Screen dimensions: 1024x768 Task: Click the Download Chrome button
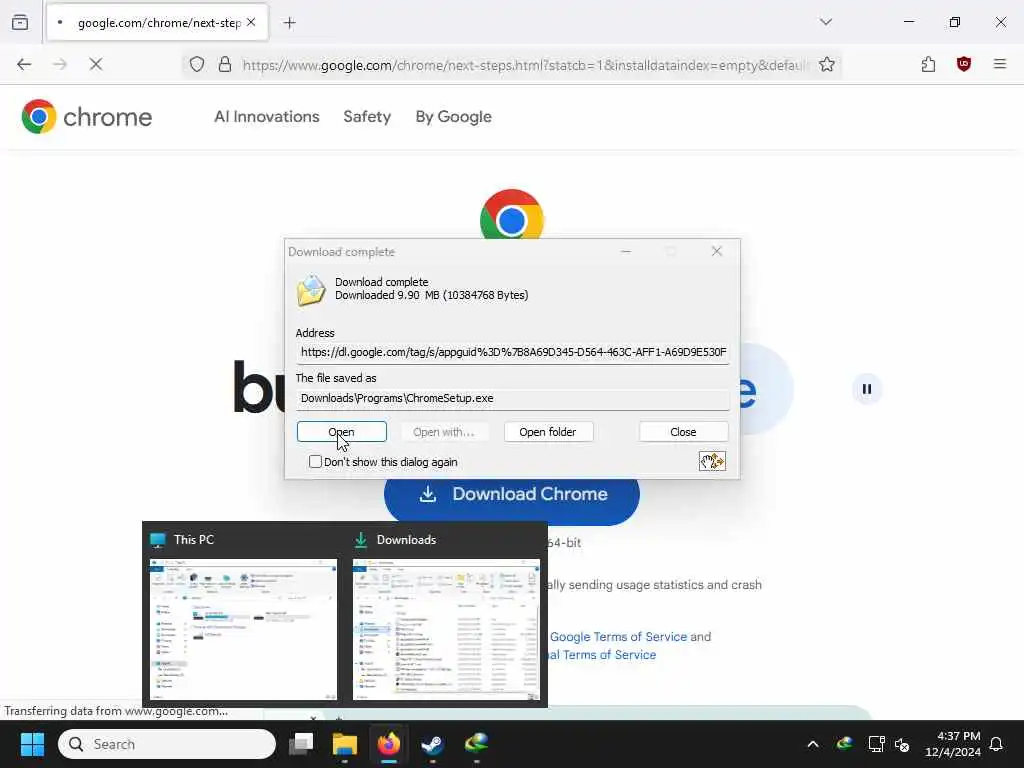[x=512, y=499]
